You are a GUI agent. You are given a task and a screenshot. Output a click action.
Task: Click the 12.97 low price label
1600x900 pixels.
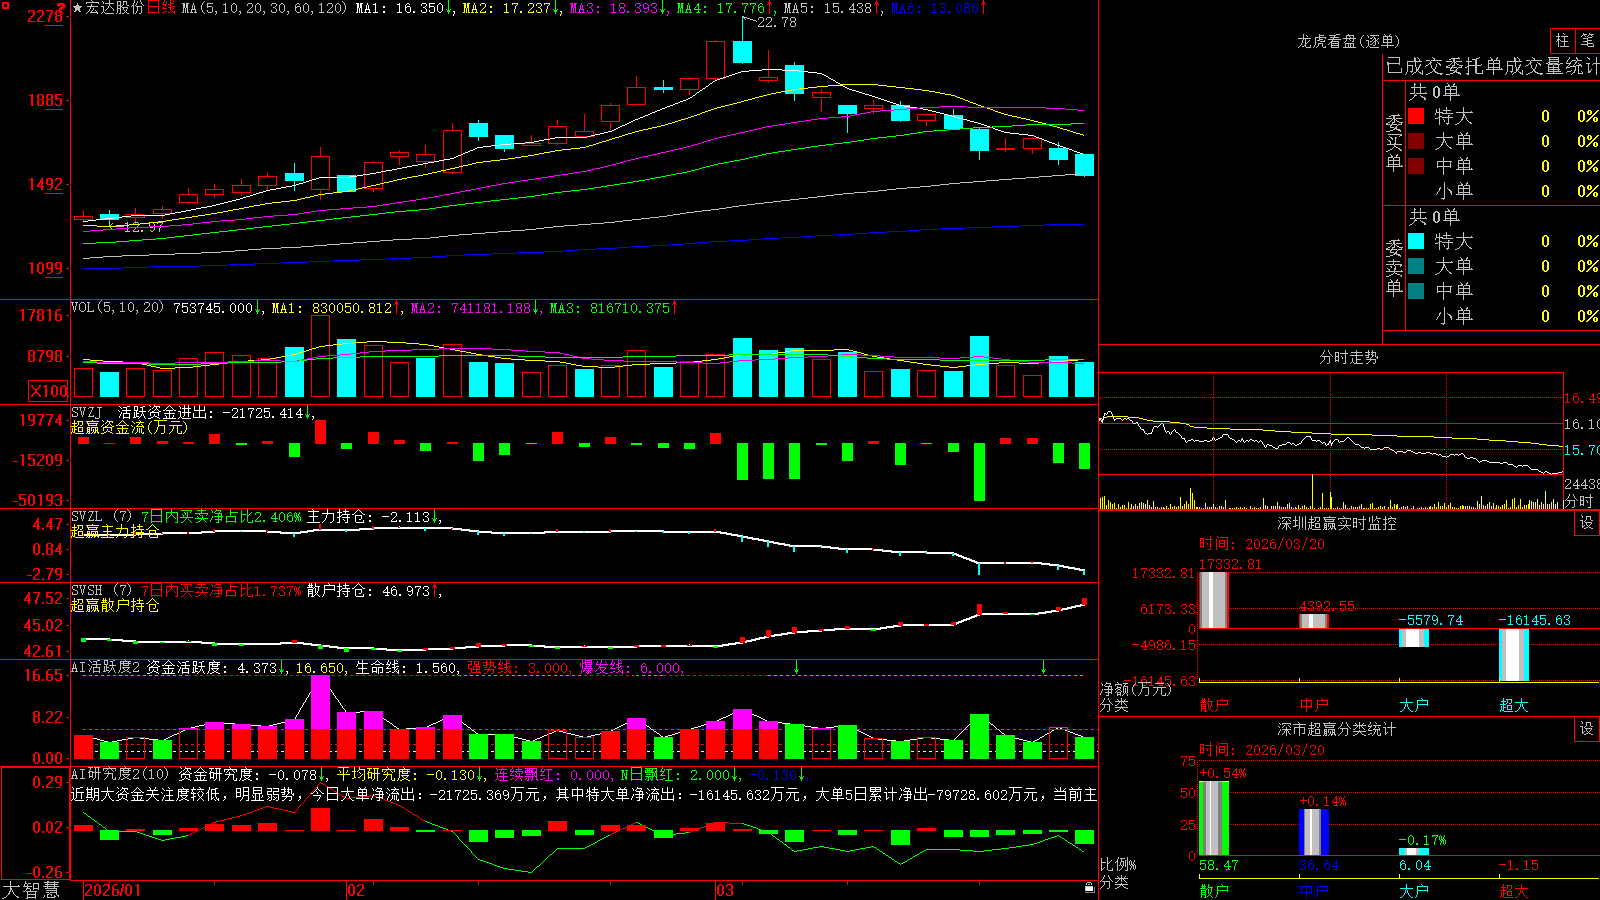143,227
